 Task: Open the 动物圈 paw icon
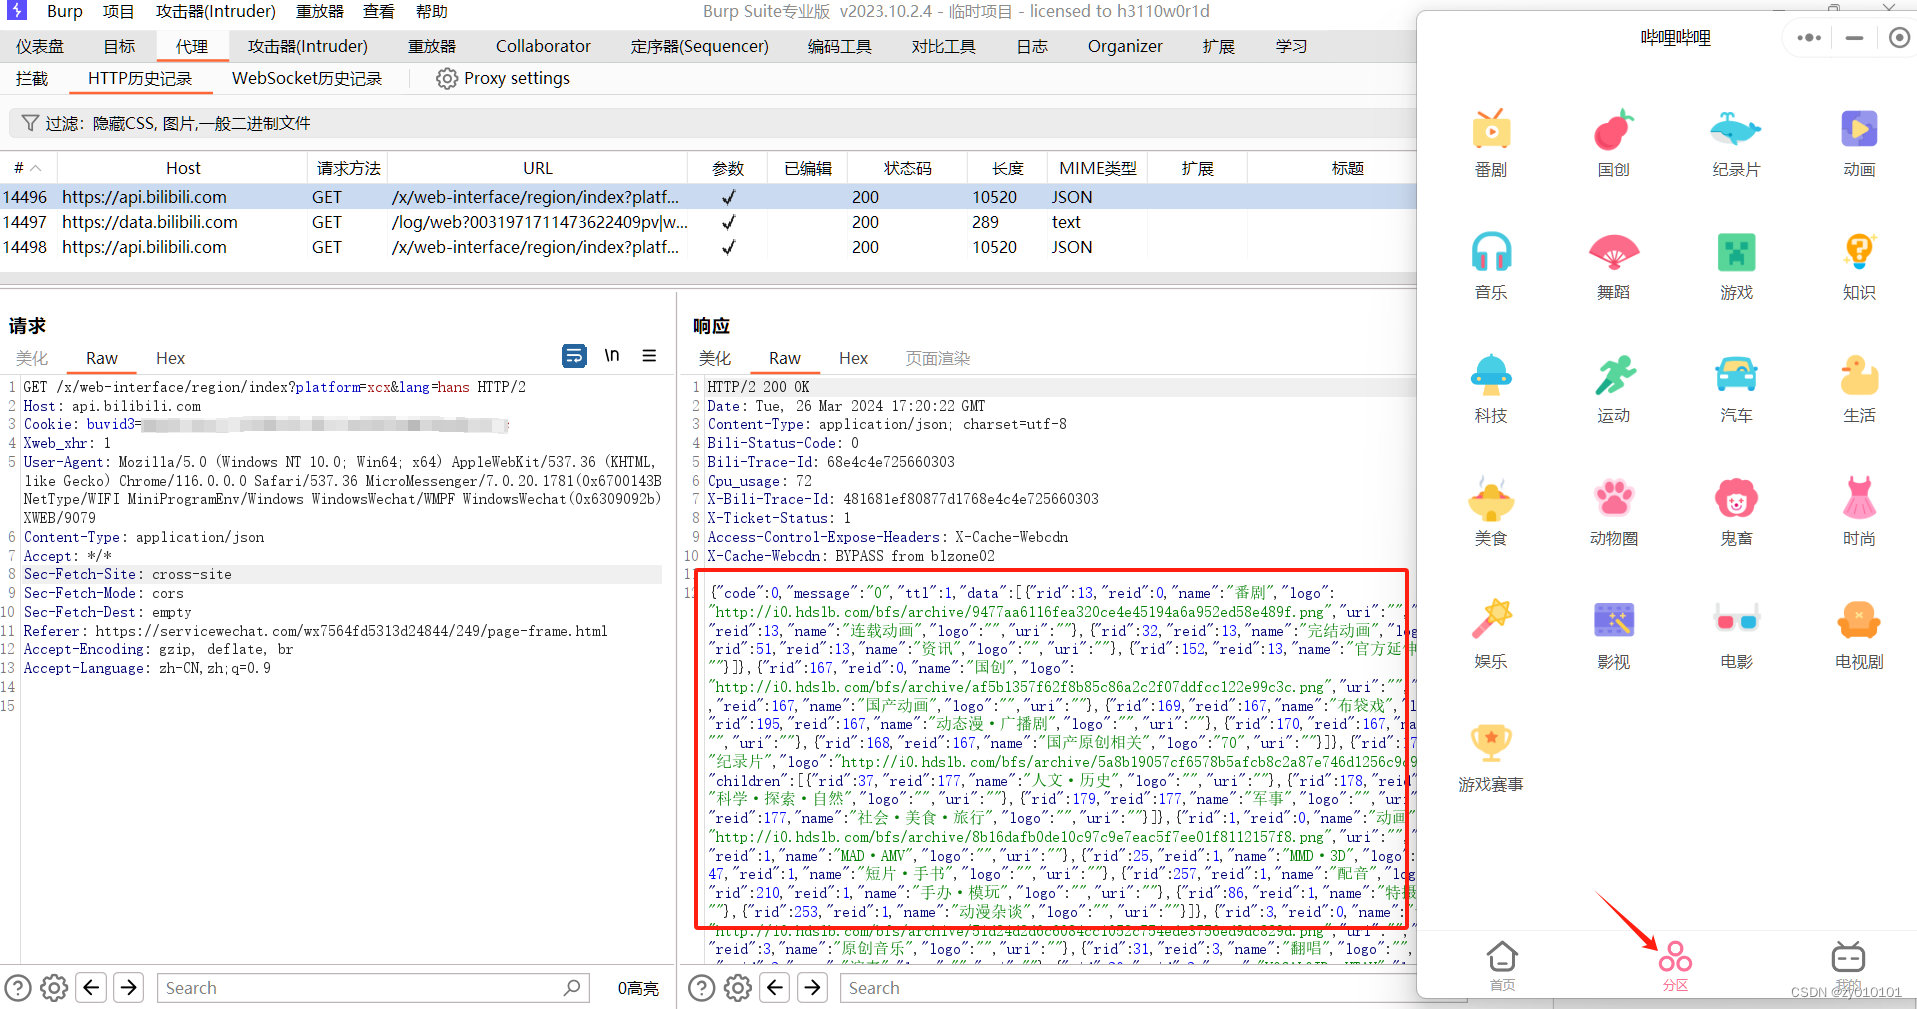click(x=1613, y=498)
